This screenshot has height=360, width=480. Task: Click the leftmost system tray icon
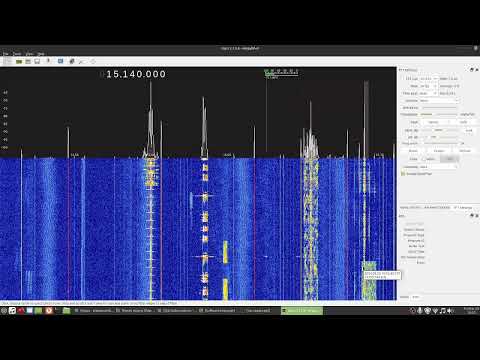(413, 311)
